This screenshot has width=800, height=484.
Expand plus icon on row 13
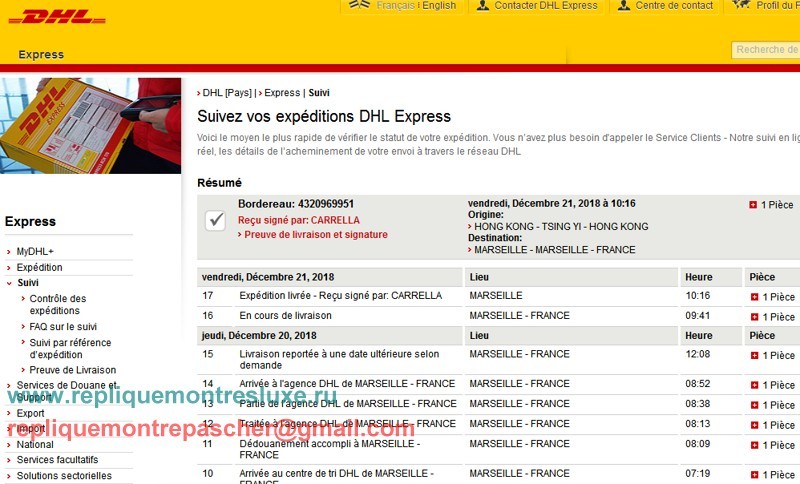coord(754,405)
